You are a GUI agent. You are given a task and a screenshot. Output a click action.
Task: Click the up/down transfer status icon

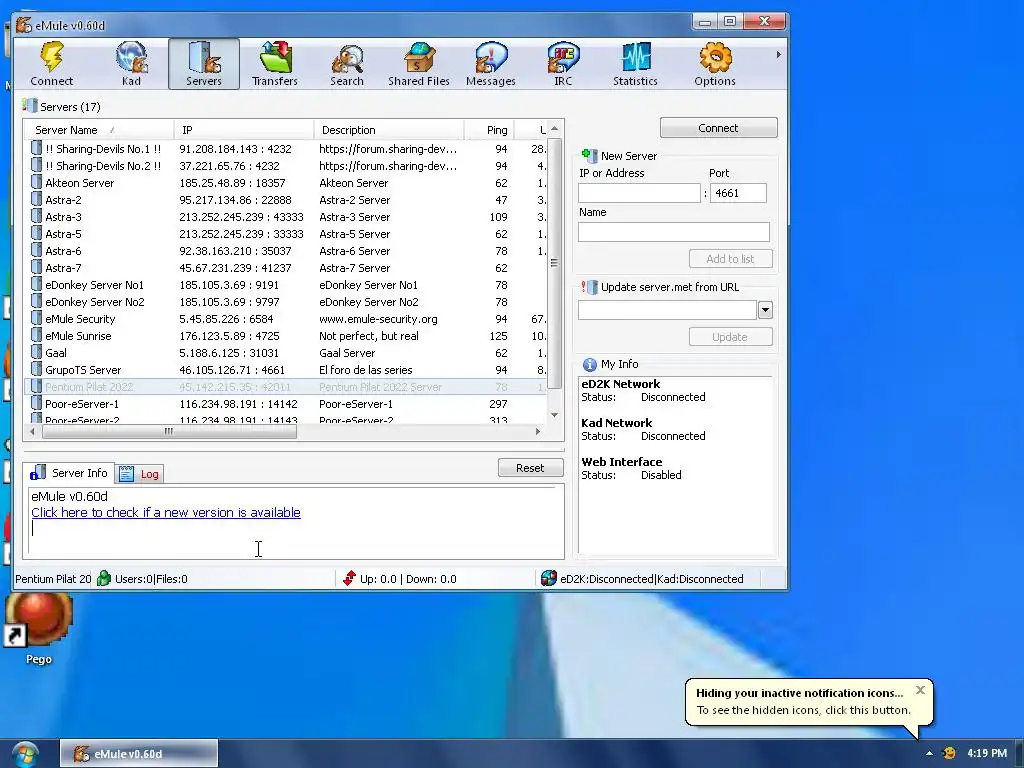pos(349,579)
